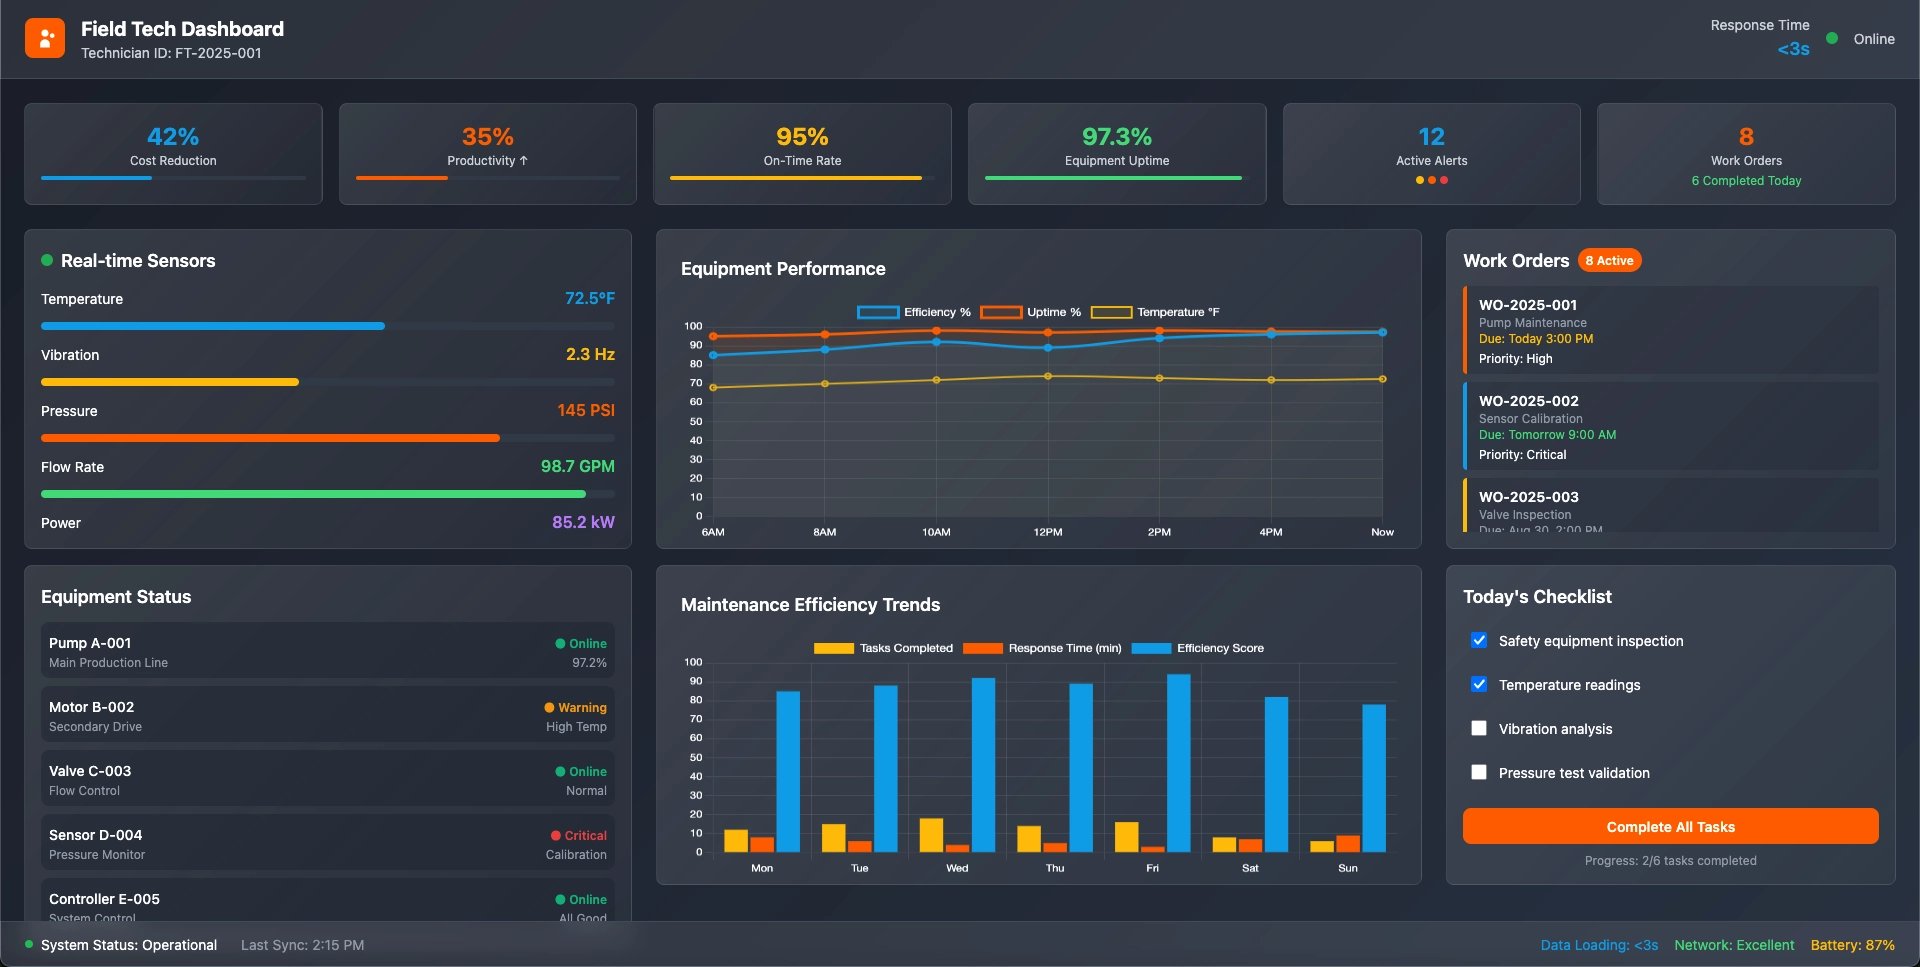Screen dimensions: 1920x967
Task: Click the green Online status indicator dot
Action: pos(1831,38)
